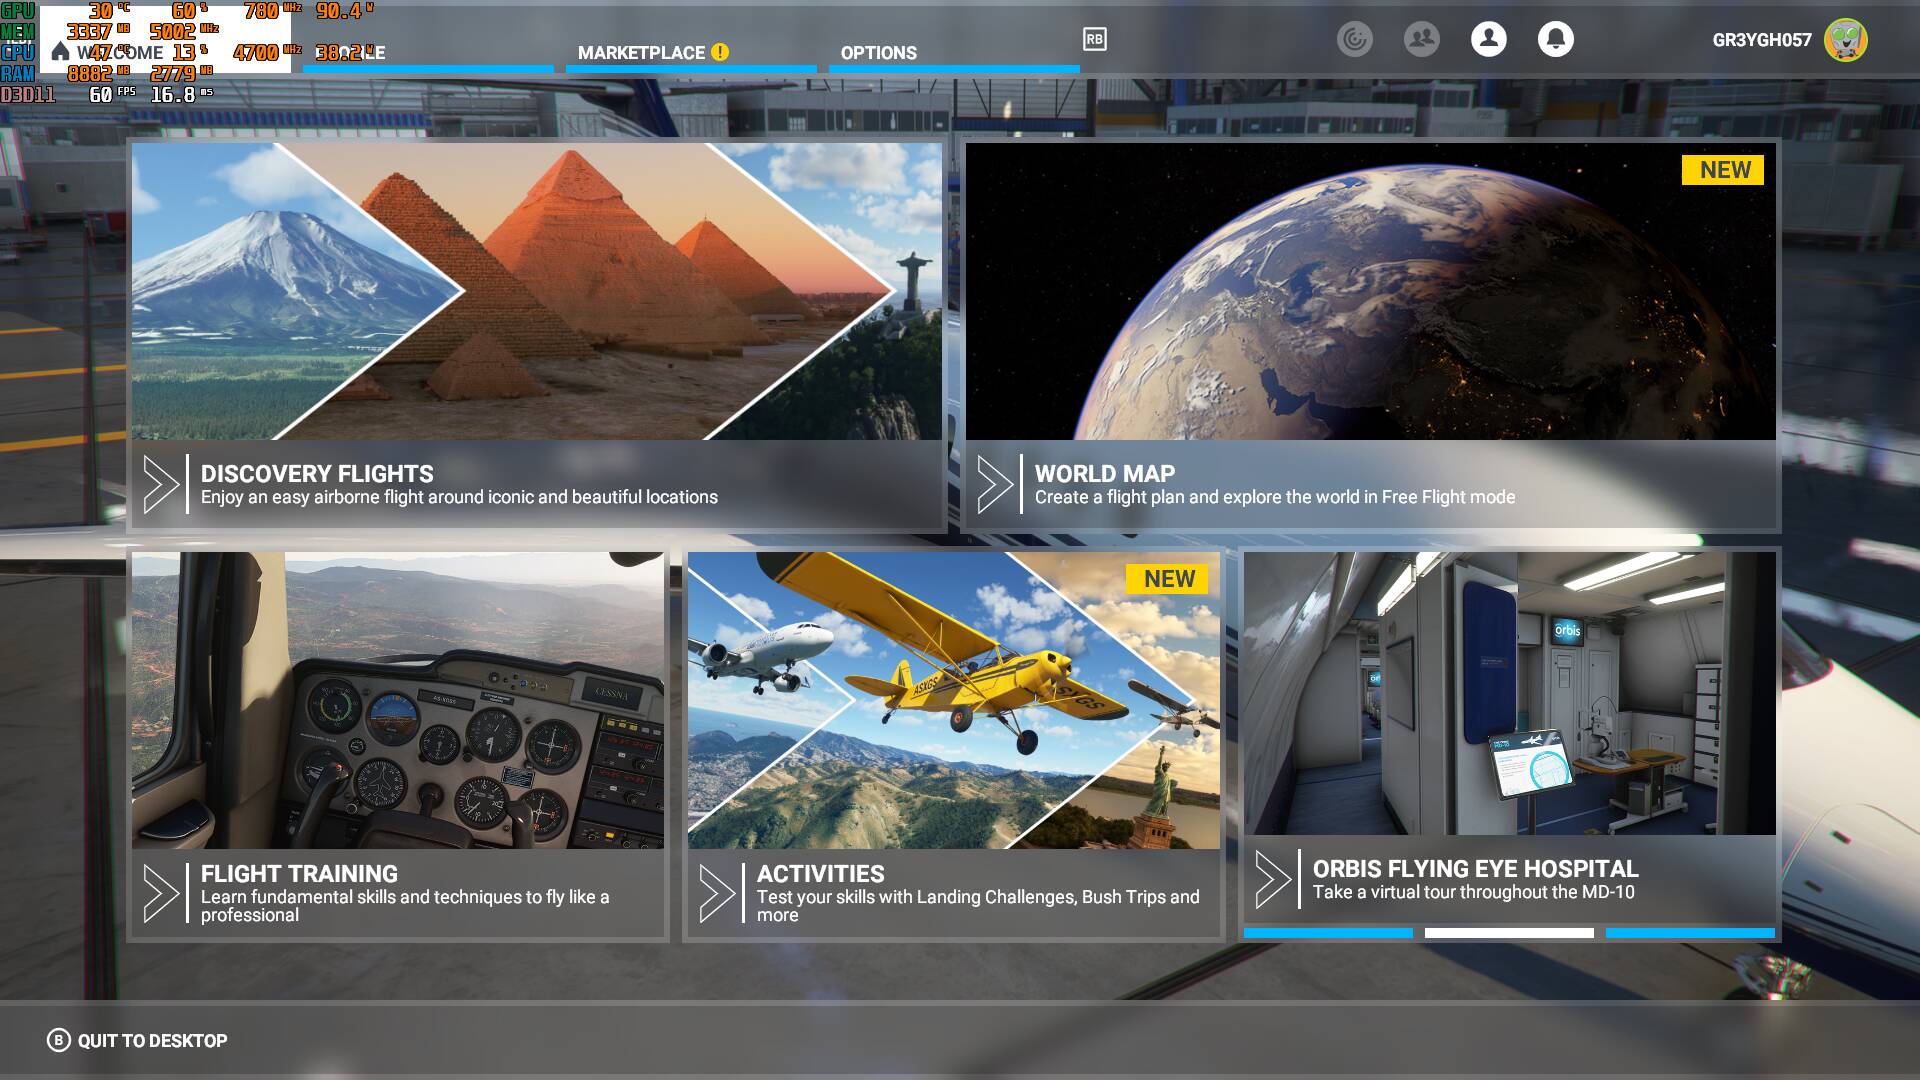
Task: Open the Orbis Flying Eye Hospital thumbnail
Action: click(1509, 693)
